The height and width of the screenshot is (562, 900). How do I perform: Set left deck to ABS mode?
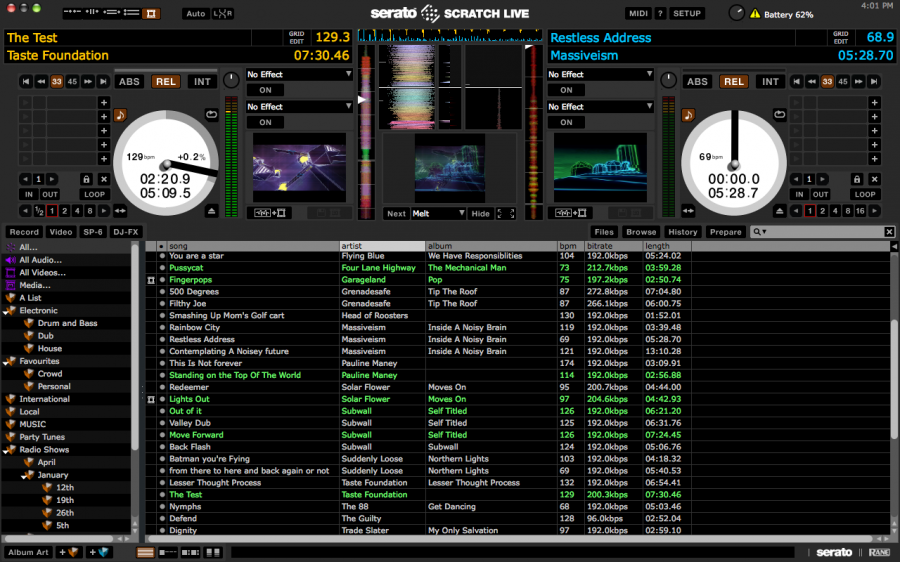(x=129, y=82)
